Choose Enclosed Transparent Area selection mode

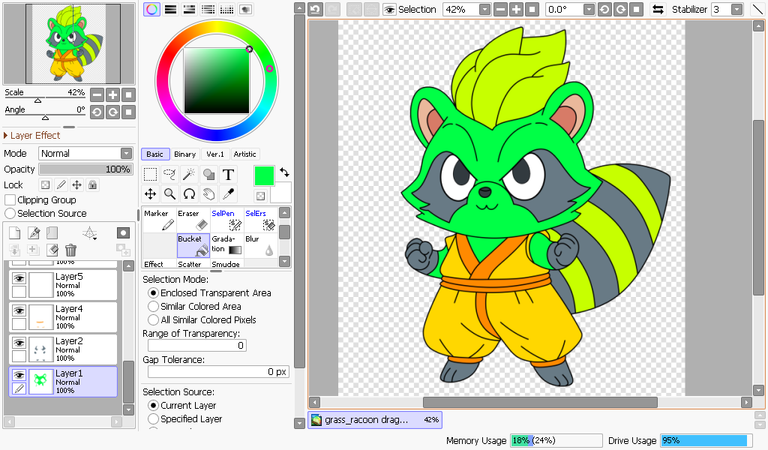click(x=153, y=293)
